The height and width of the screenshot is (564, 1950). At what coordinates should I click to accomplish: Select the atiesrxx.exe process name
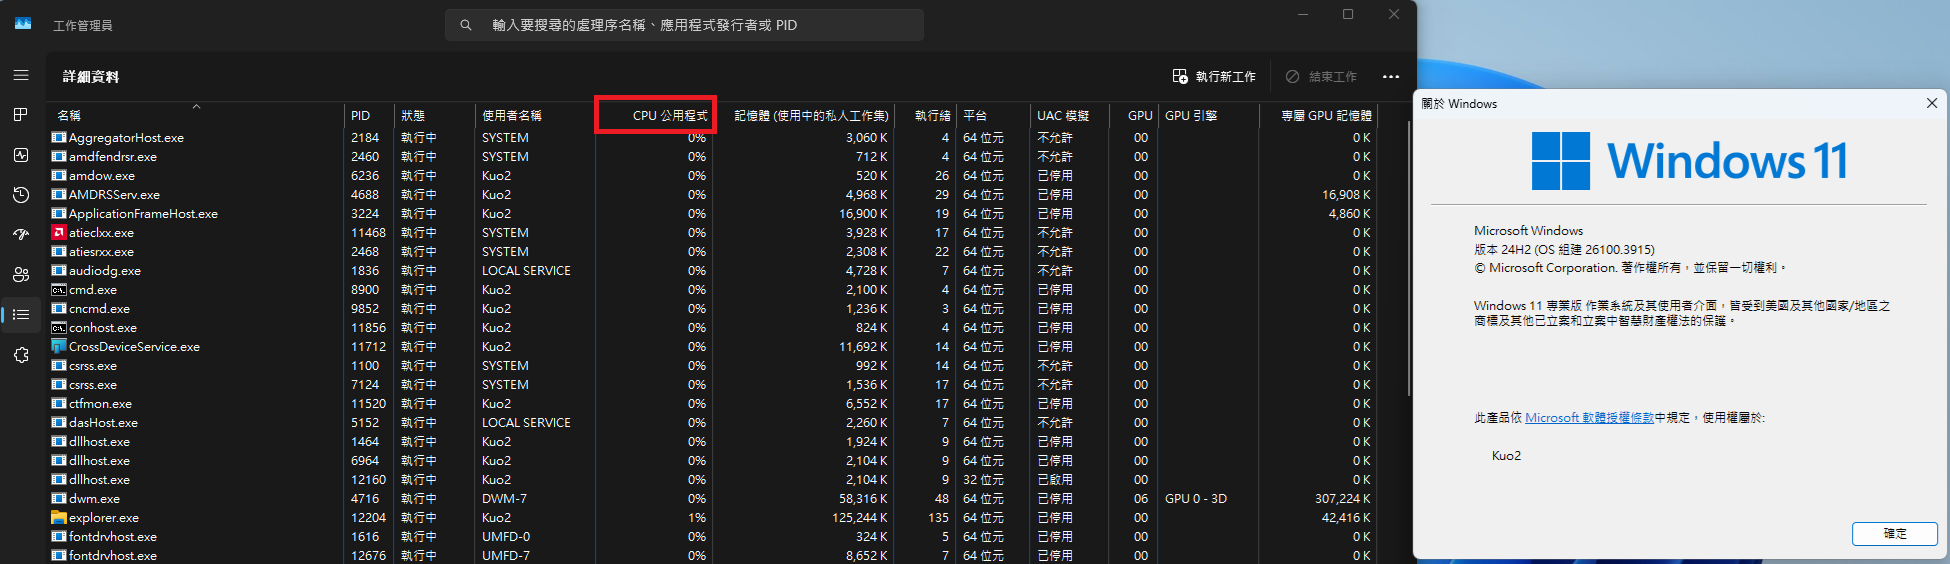pos(101,251)
